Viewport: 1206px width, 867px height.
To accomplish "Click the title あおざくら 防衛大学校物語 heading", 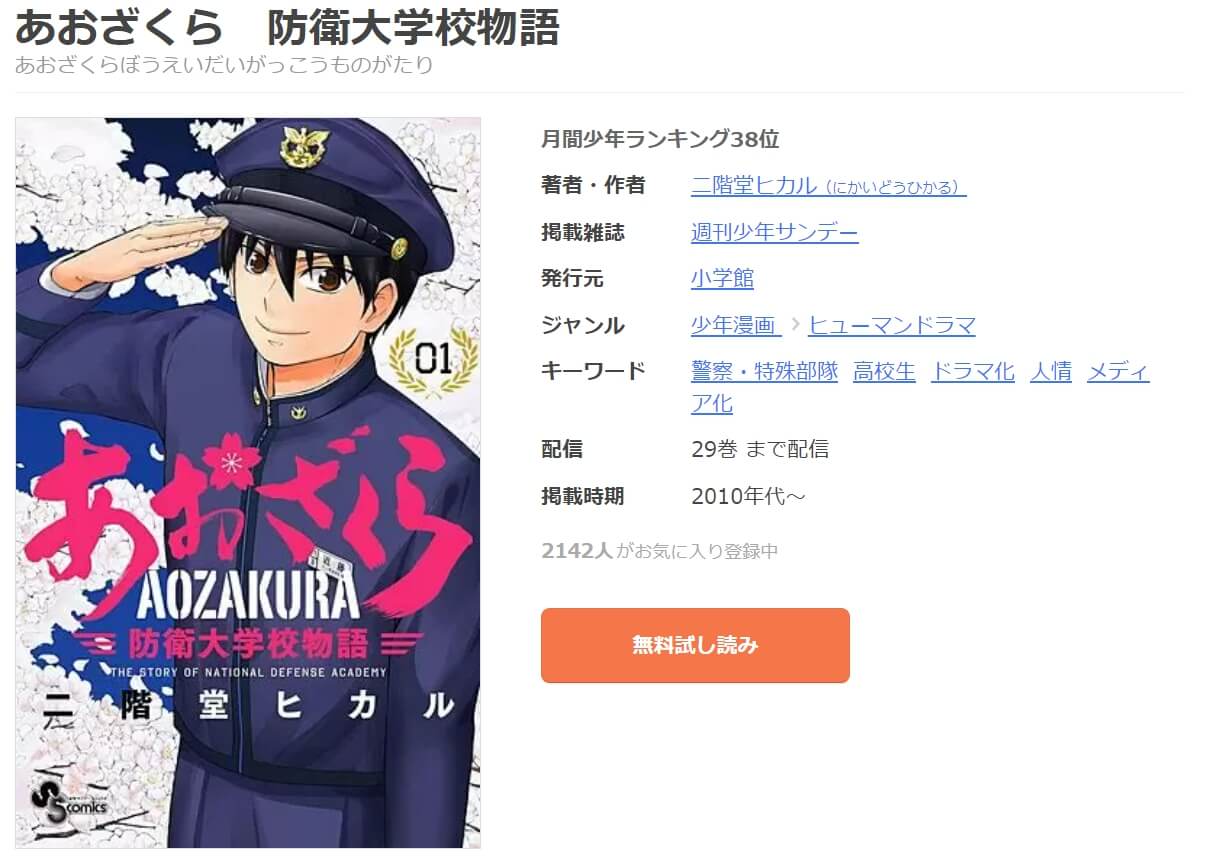I will click(x=287, y=28).
